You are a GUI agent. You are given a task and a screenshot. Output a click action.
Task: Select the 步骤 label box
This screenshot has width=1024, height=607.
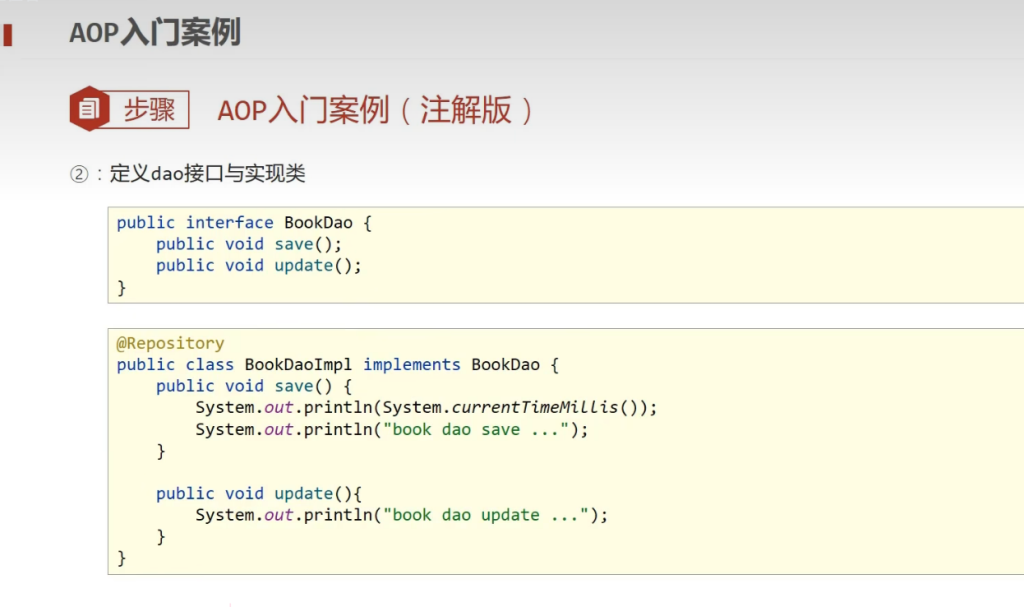pyautogui.click(x=149, y=109)
